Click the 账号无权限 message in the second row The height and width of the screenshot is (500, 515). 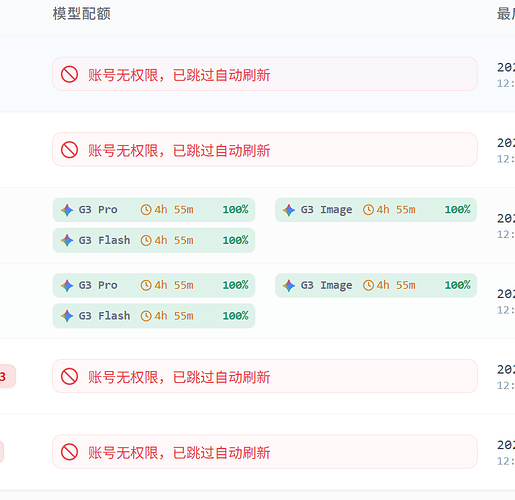click(179, 150)
